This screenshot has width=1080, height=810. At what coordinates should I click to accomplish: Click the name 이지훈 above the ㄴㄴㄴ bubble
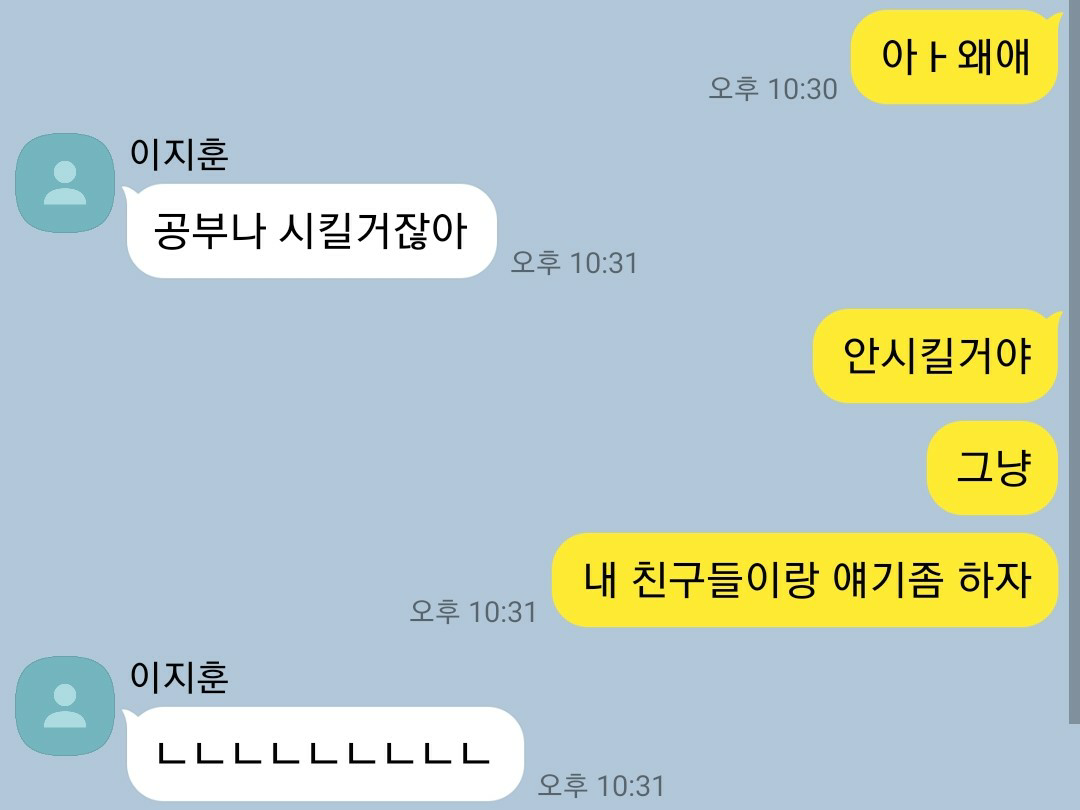point(179,676)
